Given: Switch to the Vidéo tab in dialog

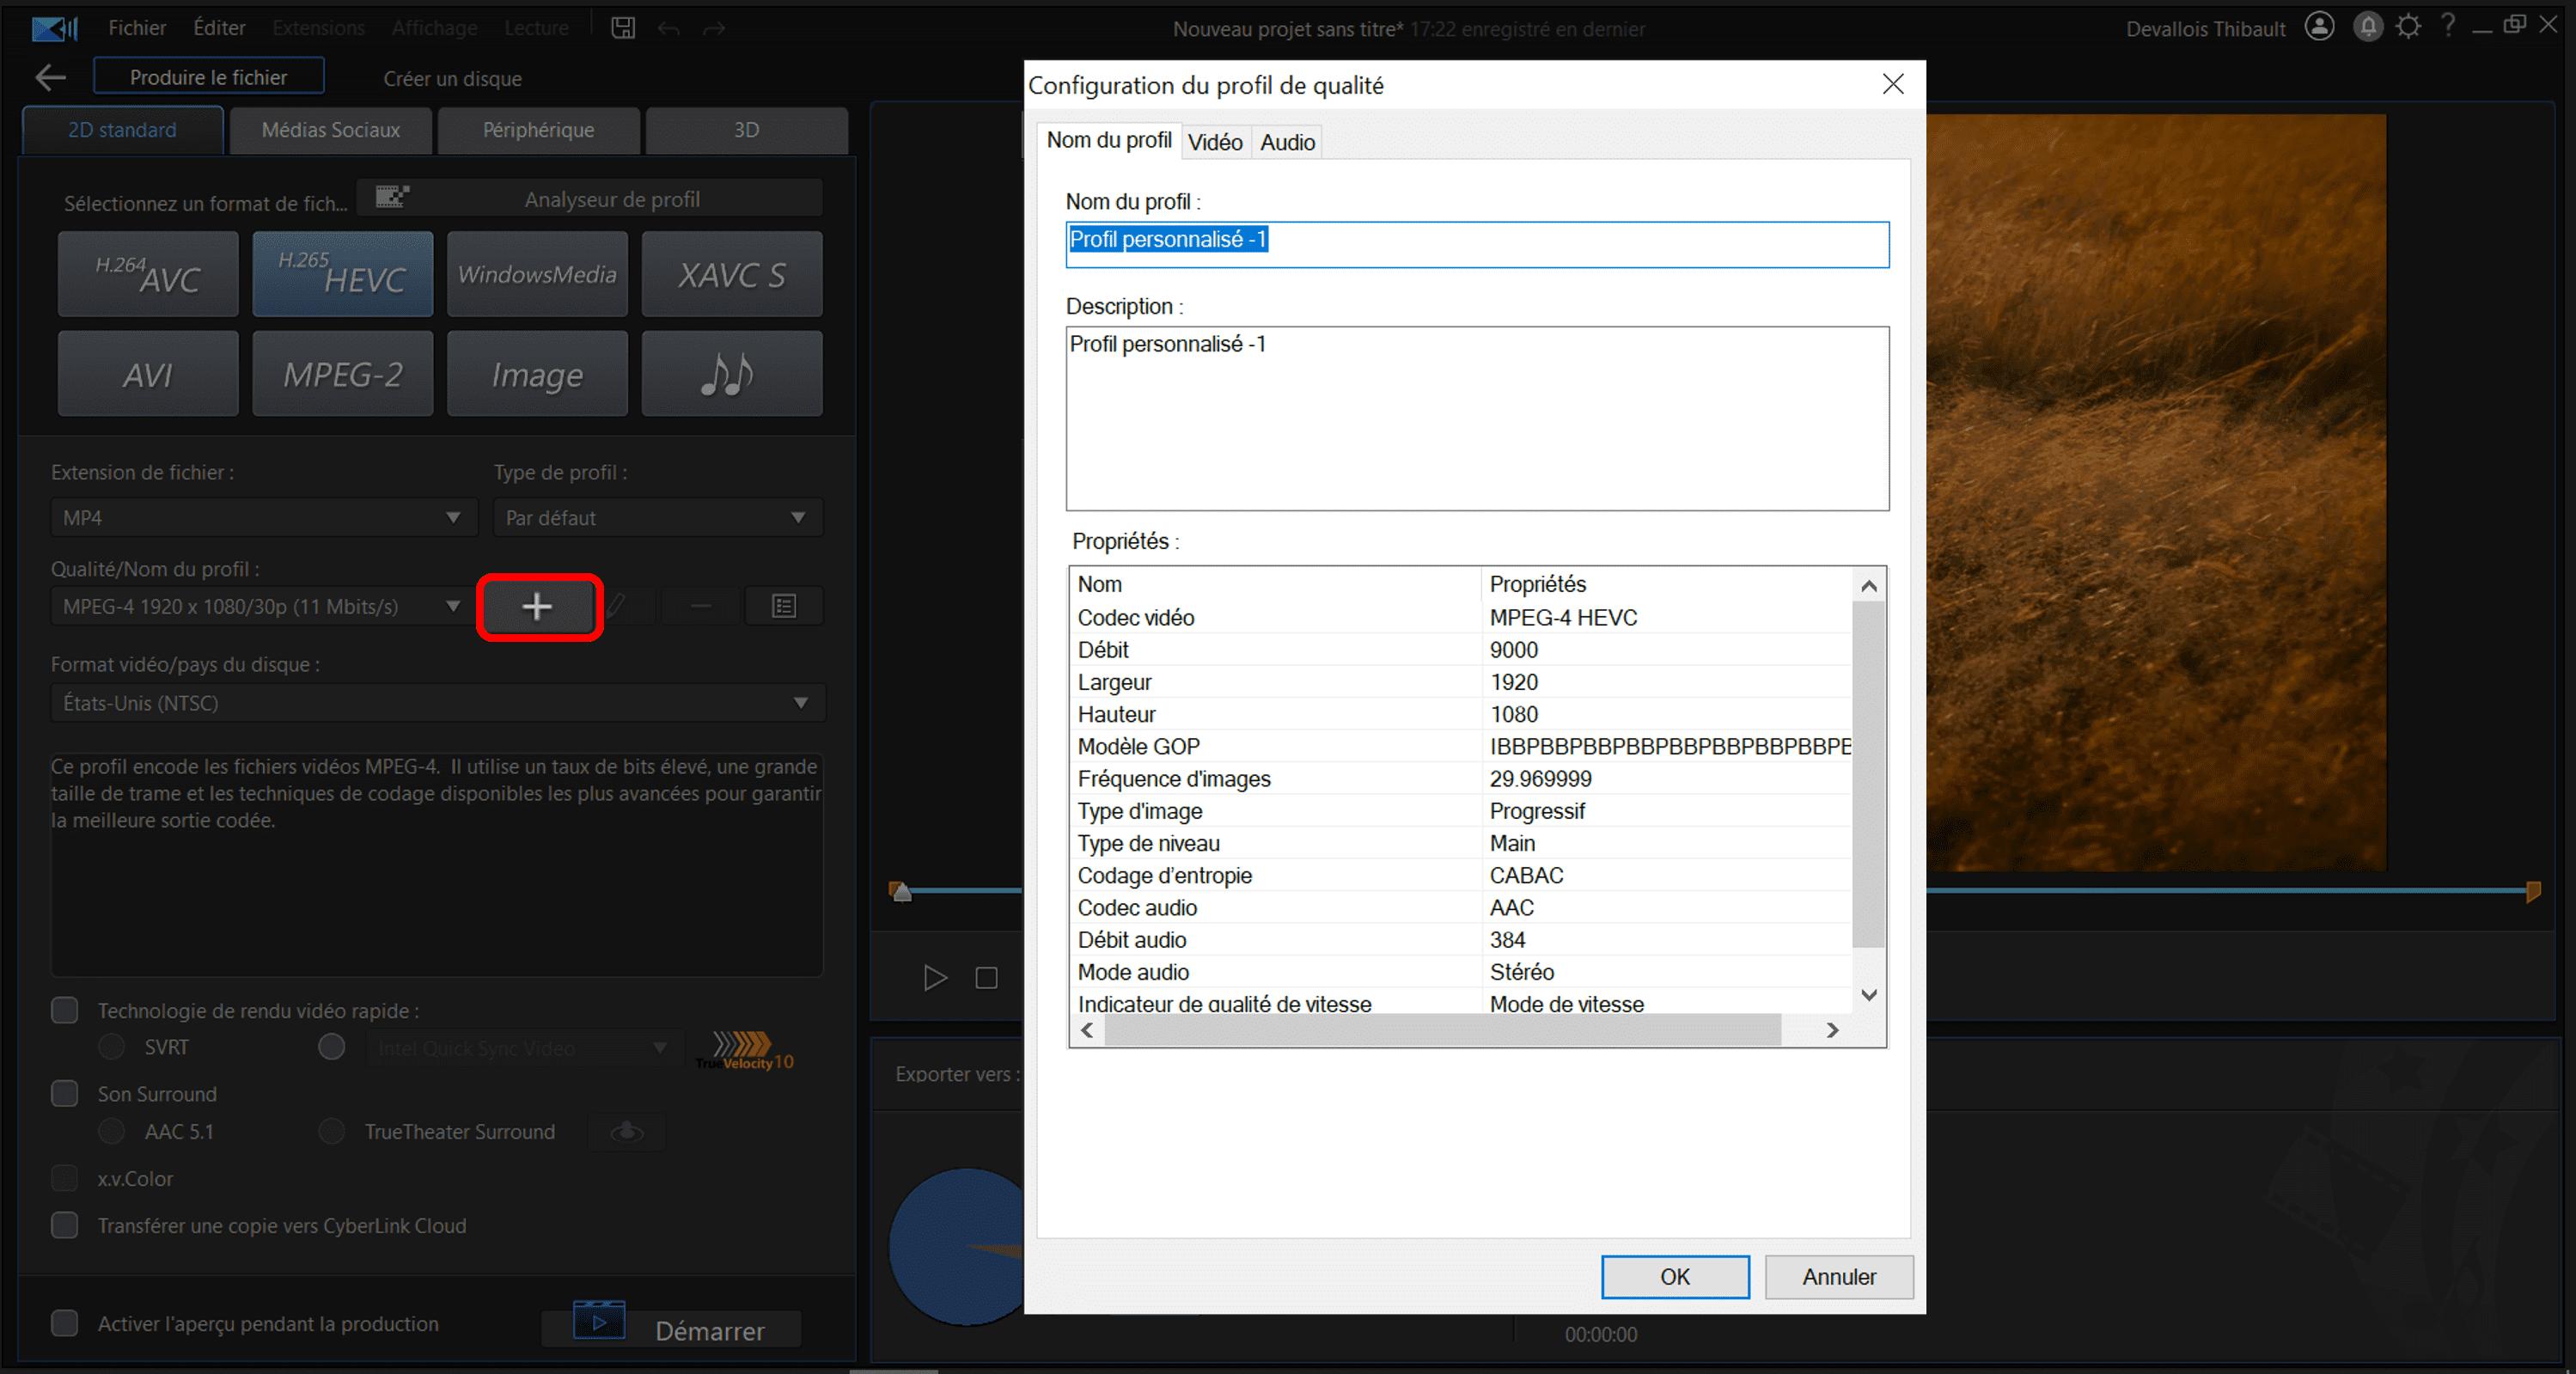Looking at the screenshot, I should point(1215,142).
